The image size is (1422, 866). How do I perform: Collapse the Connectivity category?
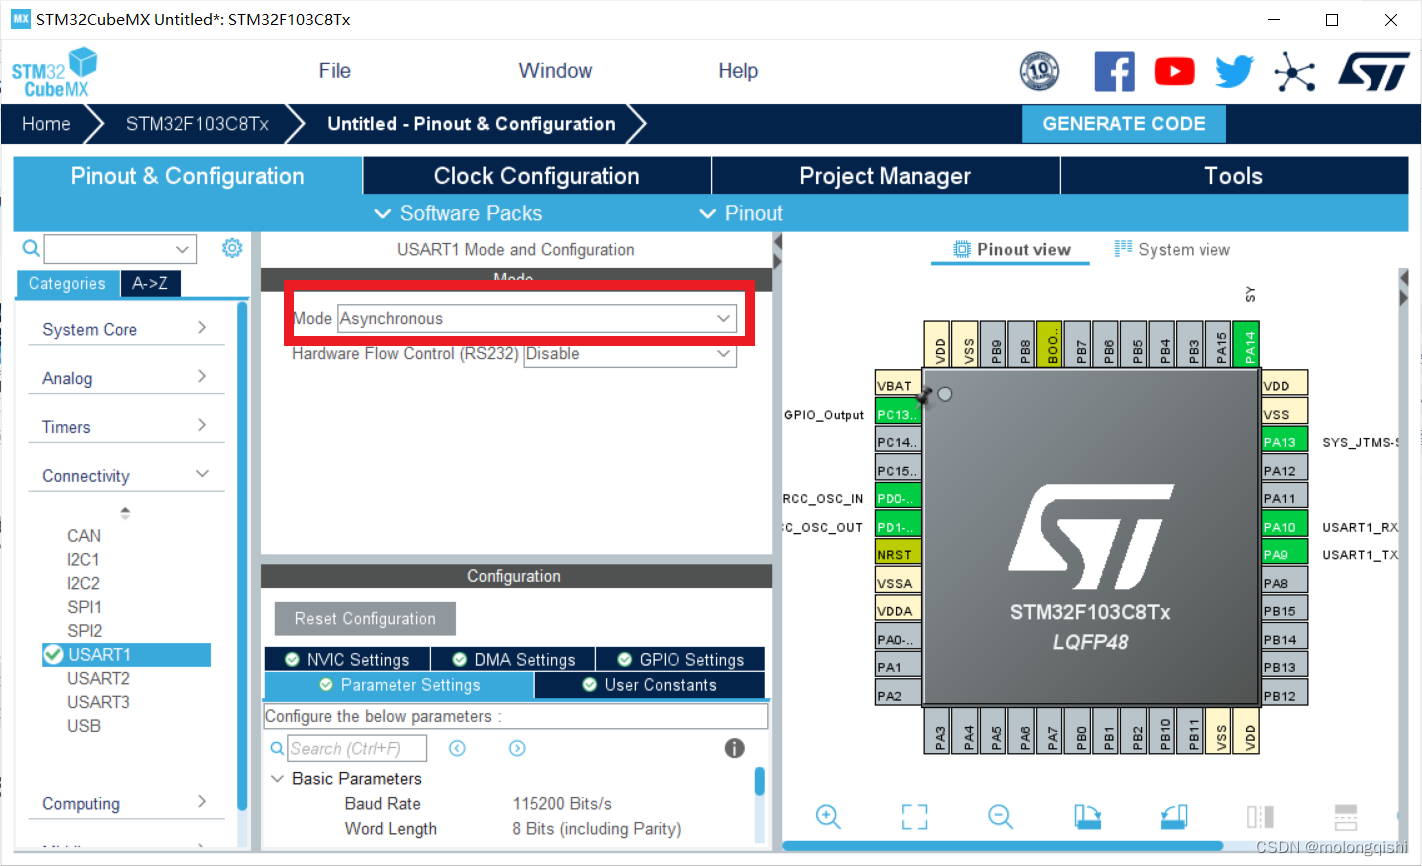(x=125, y=475)
